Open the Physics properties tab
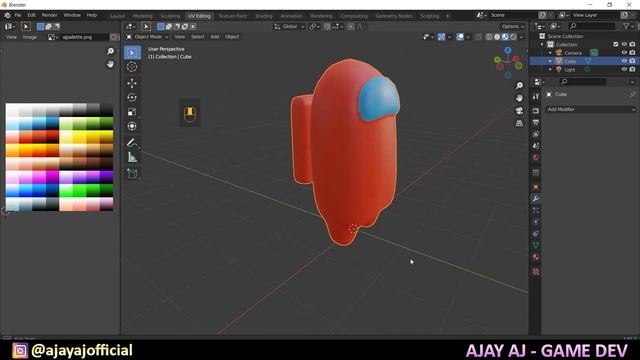Screen dimensions: 640x360 (x=536, y=222)
